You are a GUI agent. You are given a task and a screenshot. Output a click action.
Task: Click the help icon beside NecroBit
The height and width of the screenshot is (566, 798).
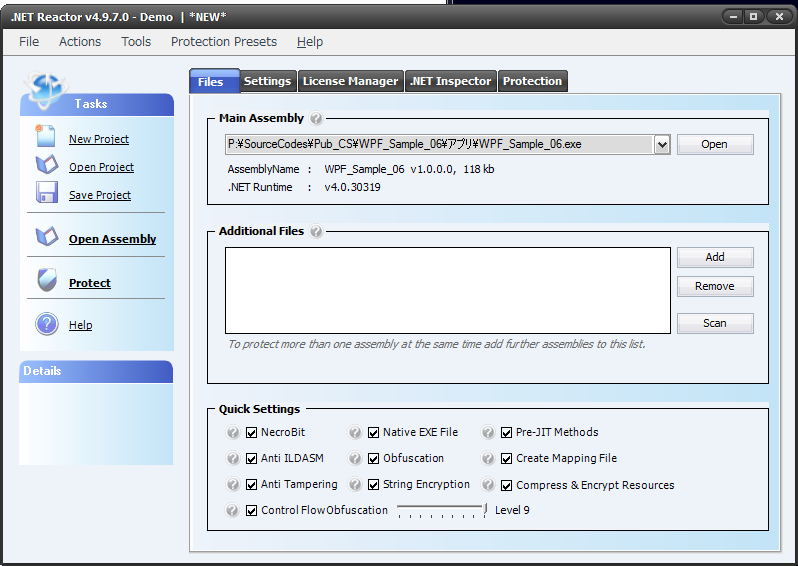(233, 432)
